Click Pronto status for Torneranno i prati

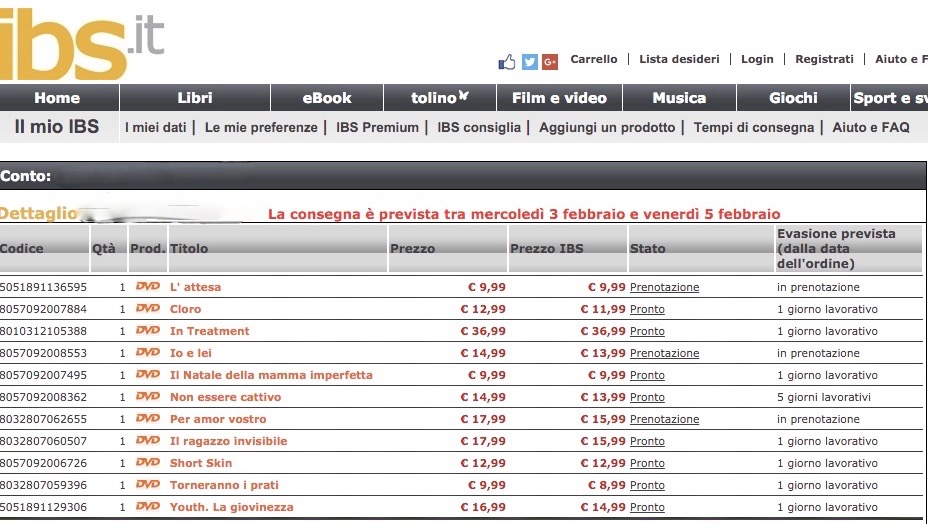click(647, 485)
